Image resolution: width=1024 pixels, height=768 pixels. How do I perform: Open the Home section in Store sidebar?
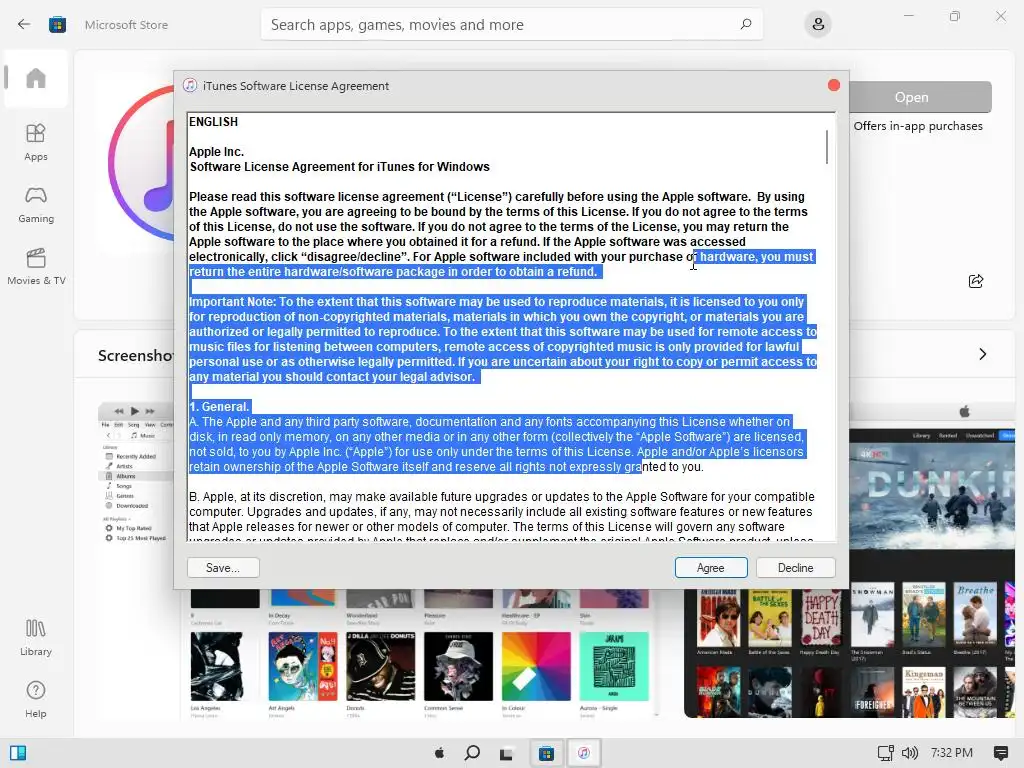tap(36, 78)
